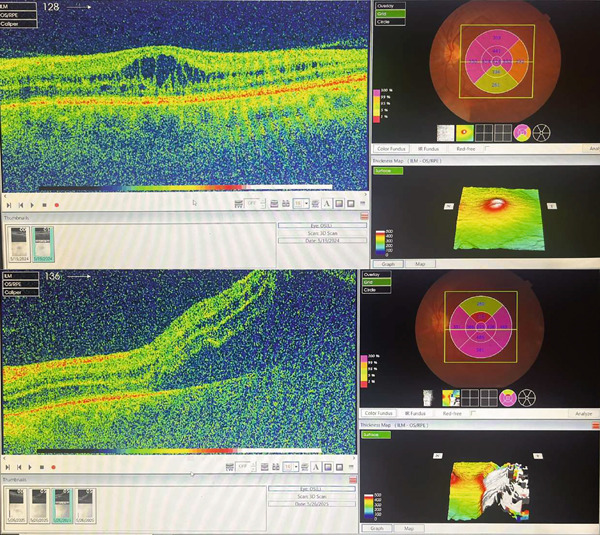Select the color thickness map icon in upper fundus panel
Screen dimensions: 600x535
pyautogui.click(x=465, y=133)
